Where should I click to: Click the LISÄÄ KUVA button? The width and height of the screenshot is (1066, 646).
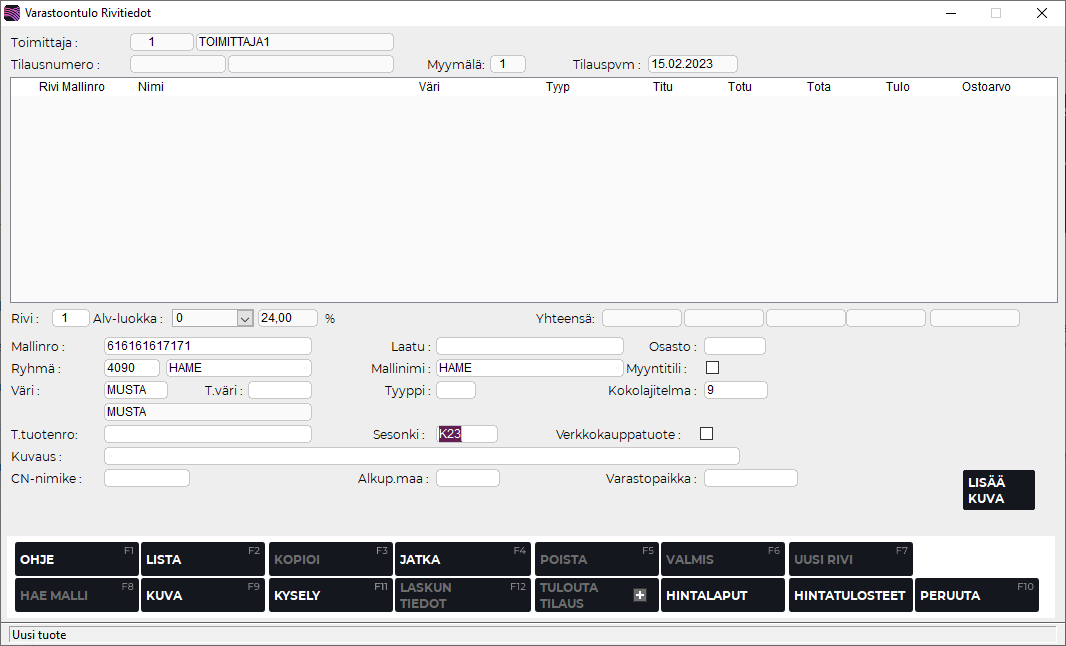(x=998, y=490)
